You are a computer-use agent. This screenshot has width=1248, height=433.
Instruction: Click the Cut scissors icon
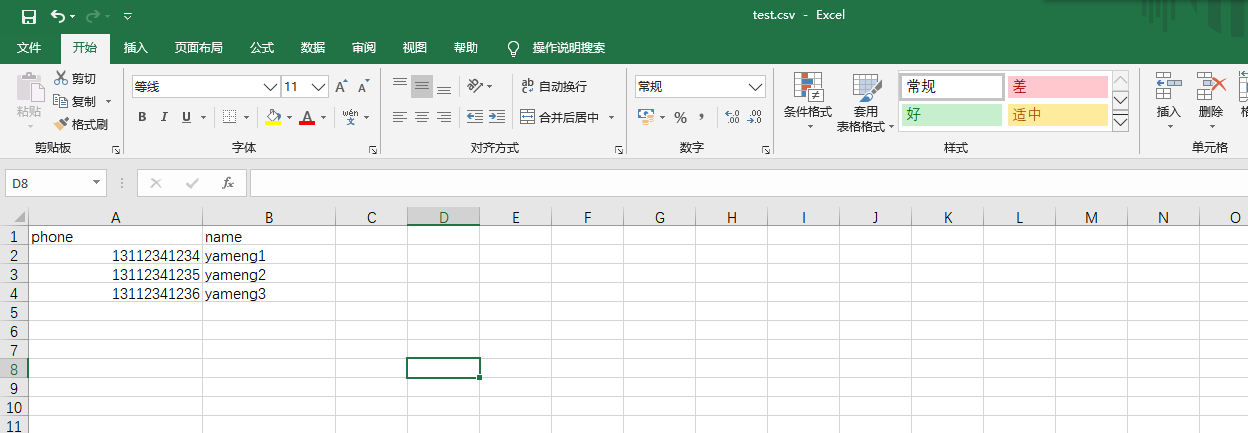[61, 78]
